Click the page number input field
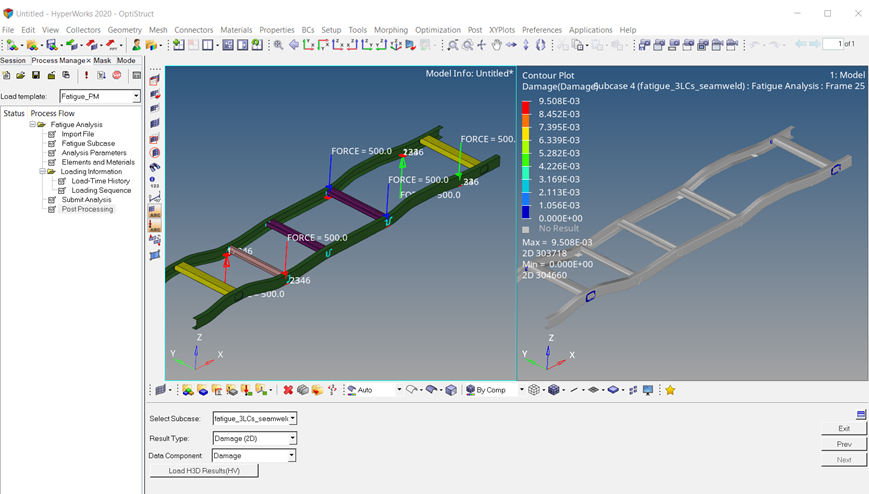 pyautogui.click(x=832, y=44)
